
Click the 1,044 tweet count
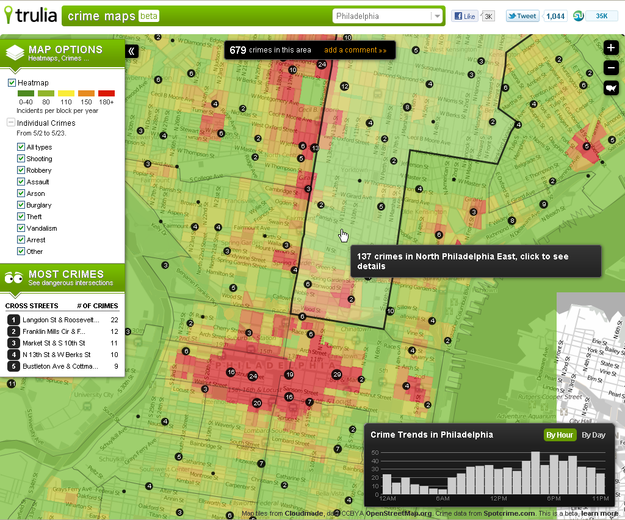point(555,16)
